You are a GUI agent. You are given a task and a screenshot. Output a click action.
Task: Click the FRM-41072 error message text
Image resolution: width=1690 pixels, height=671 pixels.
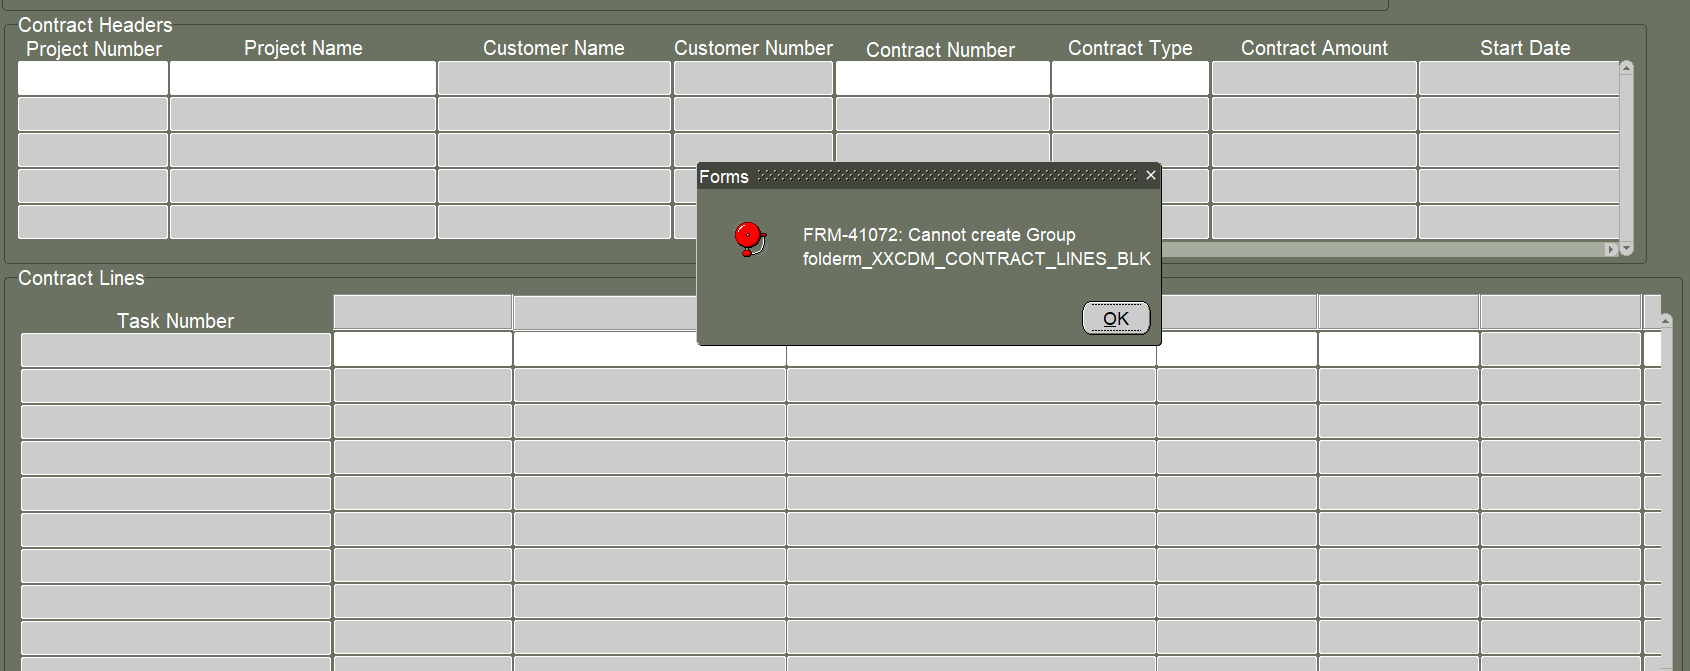coord(975,247)
